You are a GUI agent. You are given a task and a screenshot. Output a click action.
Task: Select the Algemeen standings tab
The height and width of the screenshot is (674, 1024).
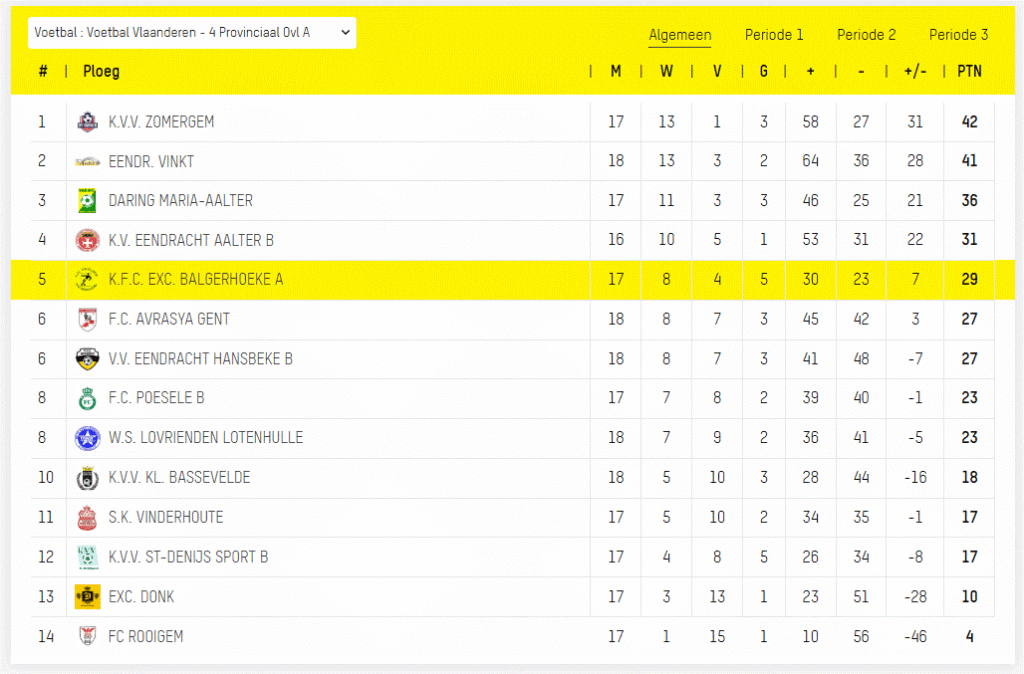coord(680,35)
